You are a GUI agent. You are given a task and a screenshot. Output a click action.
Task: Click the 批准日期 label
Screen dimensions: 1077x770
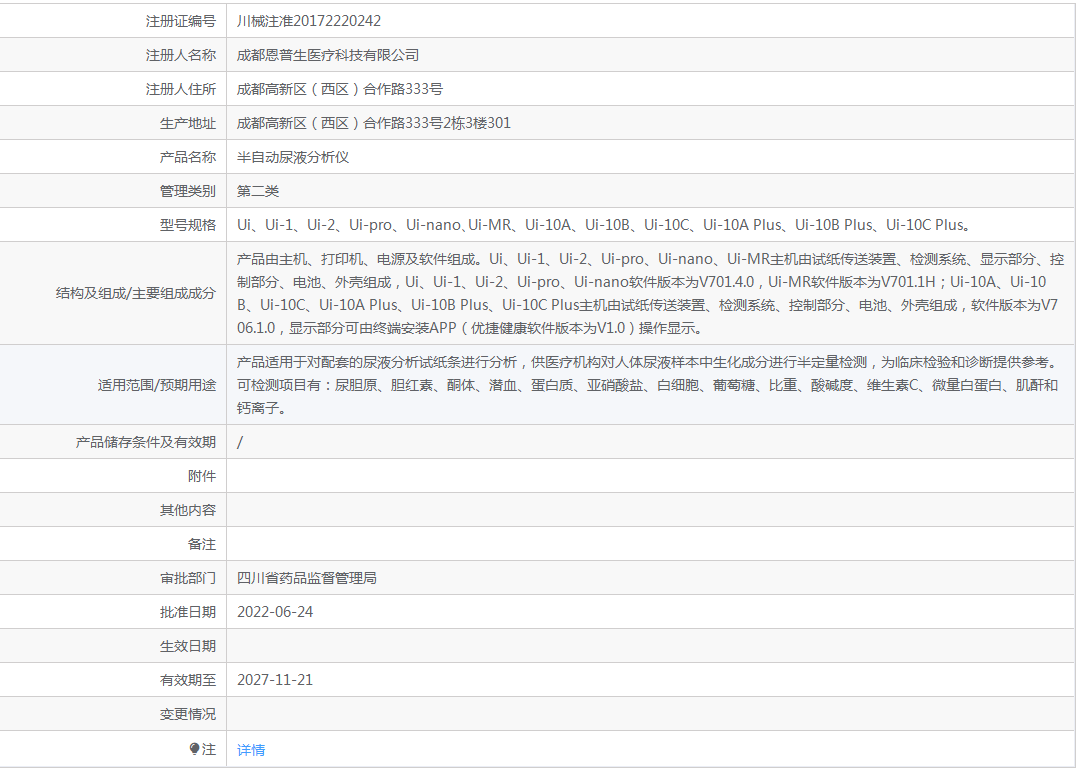[x=188, y=612]
